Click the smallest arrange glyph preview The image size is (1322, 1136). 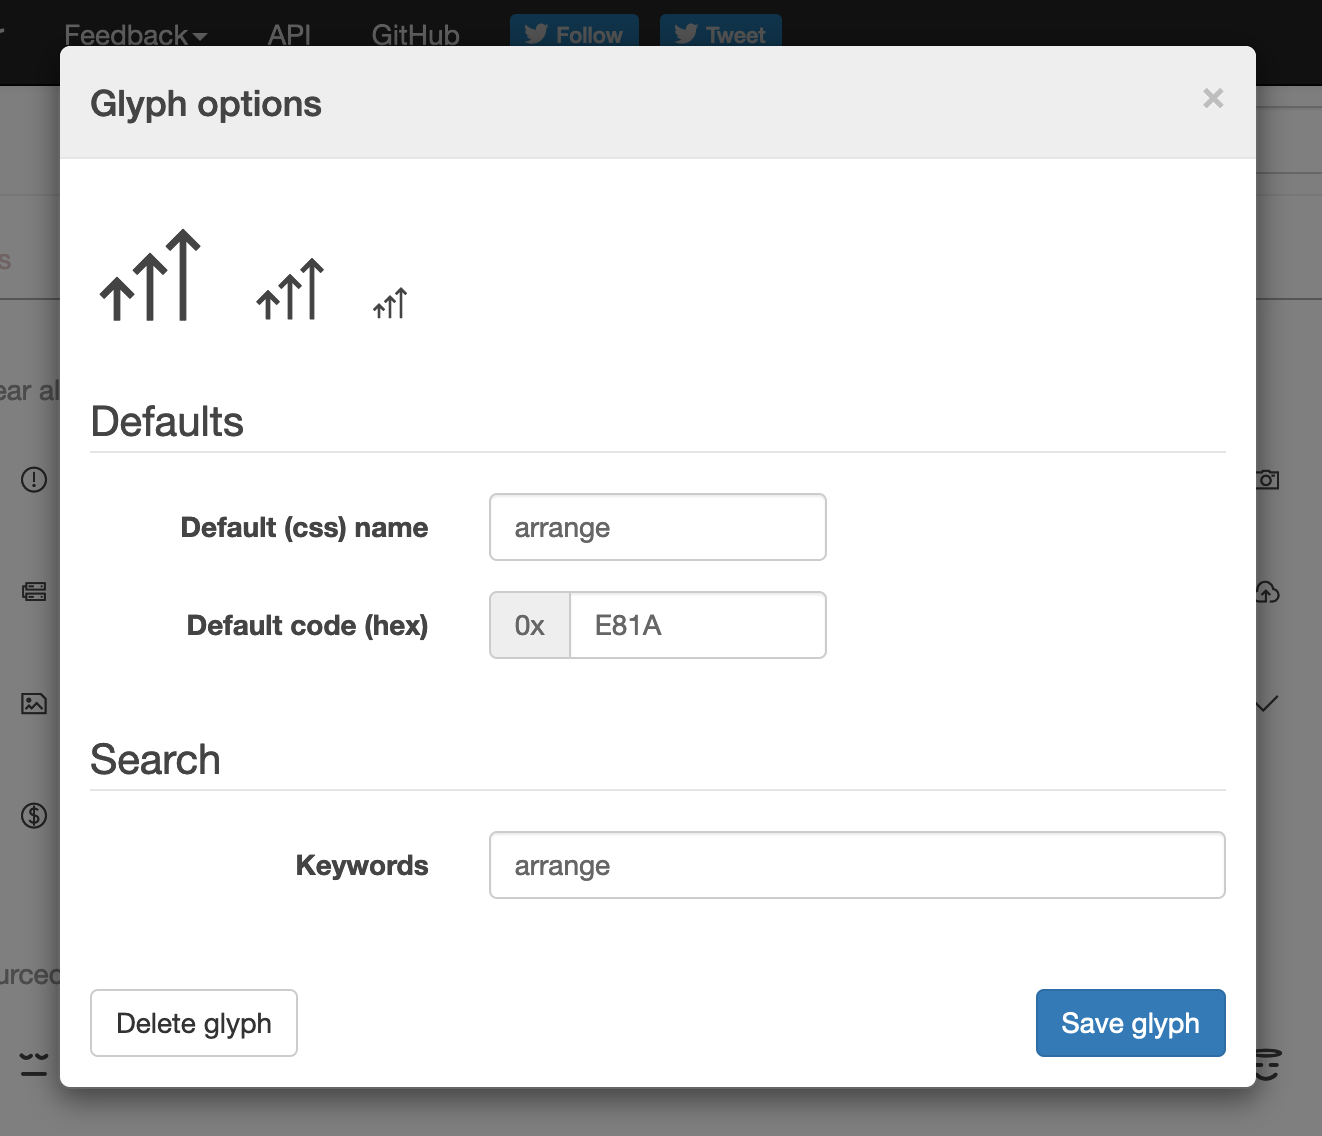[388, 300]
